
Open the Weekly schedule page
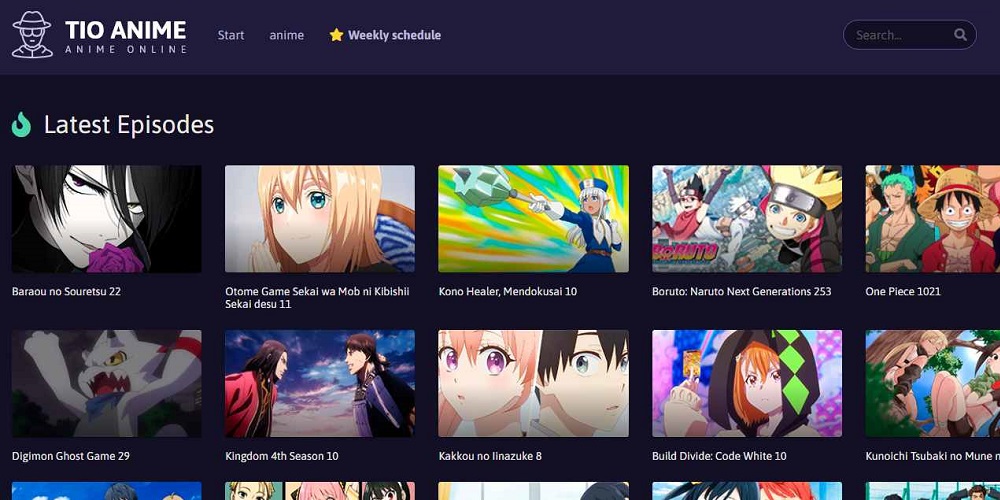394,35
